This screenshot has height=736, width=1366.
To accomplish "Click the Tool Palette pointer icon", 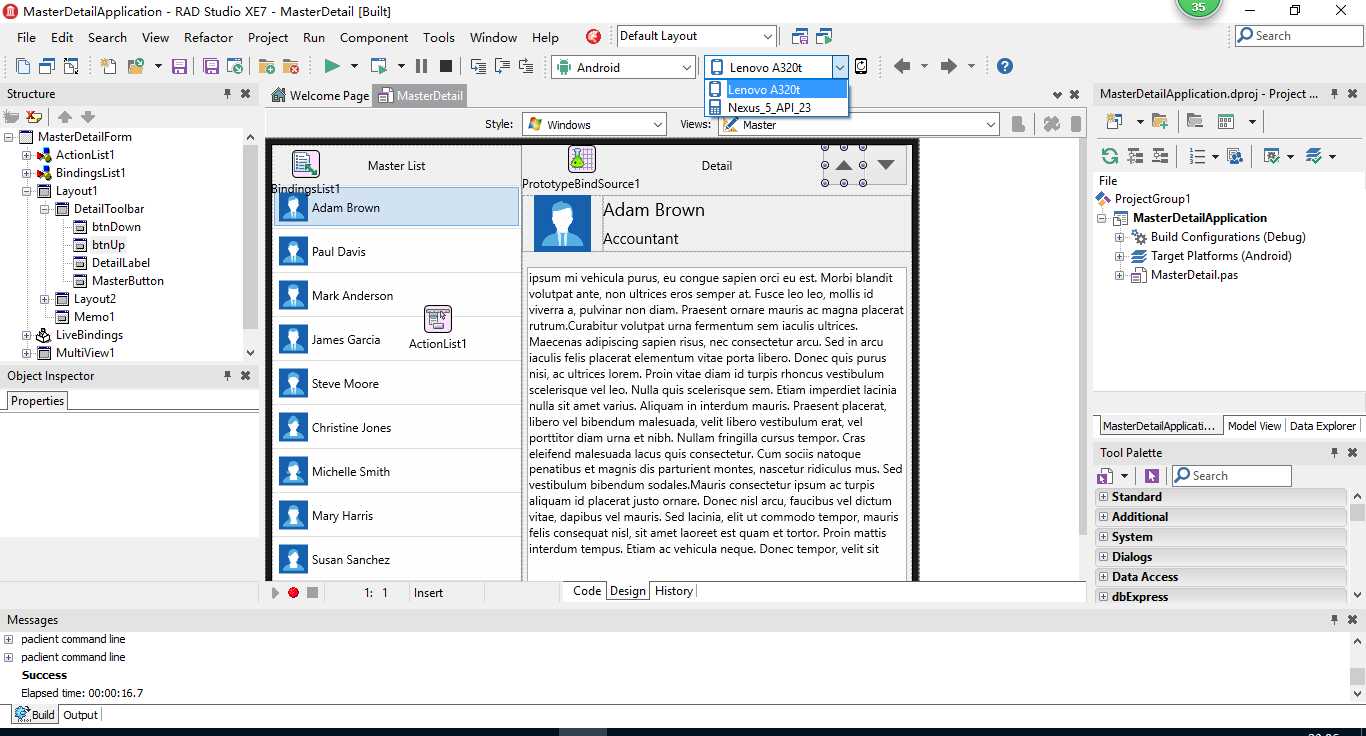I will [1152, 476].
